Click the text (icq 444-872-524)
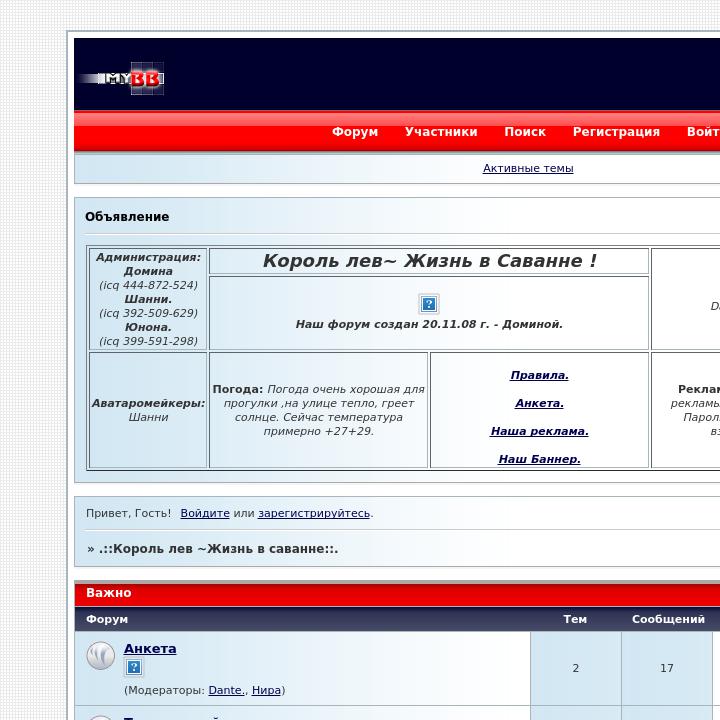 coord(148,285)
